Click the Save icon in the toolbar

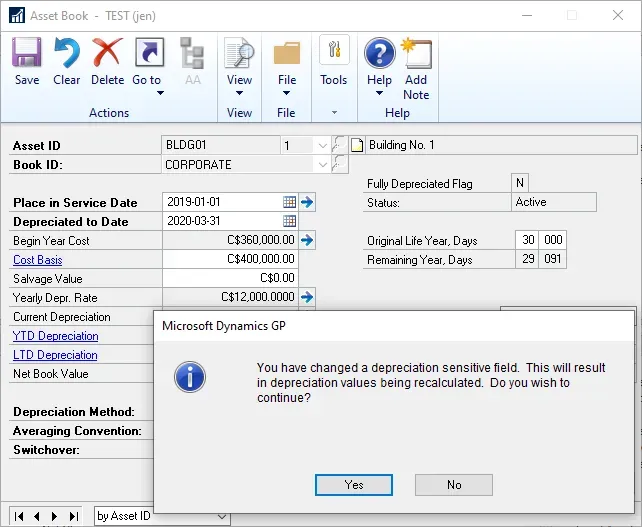coord(27,60)
